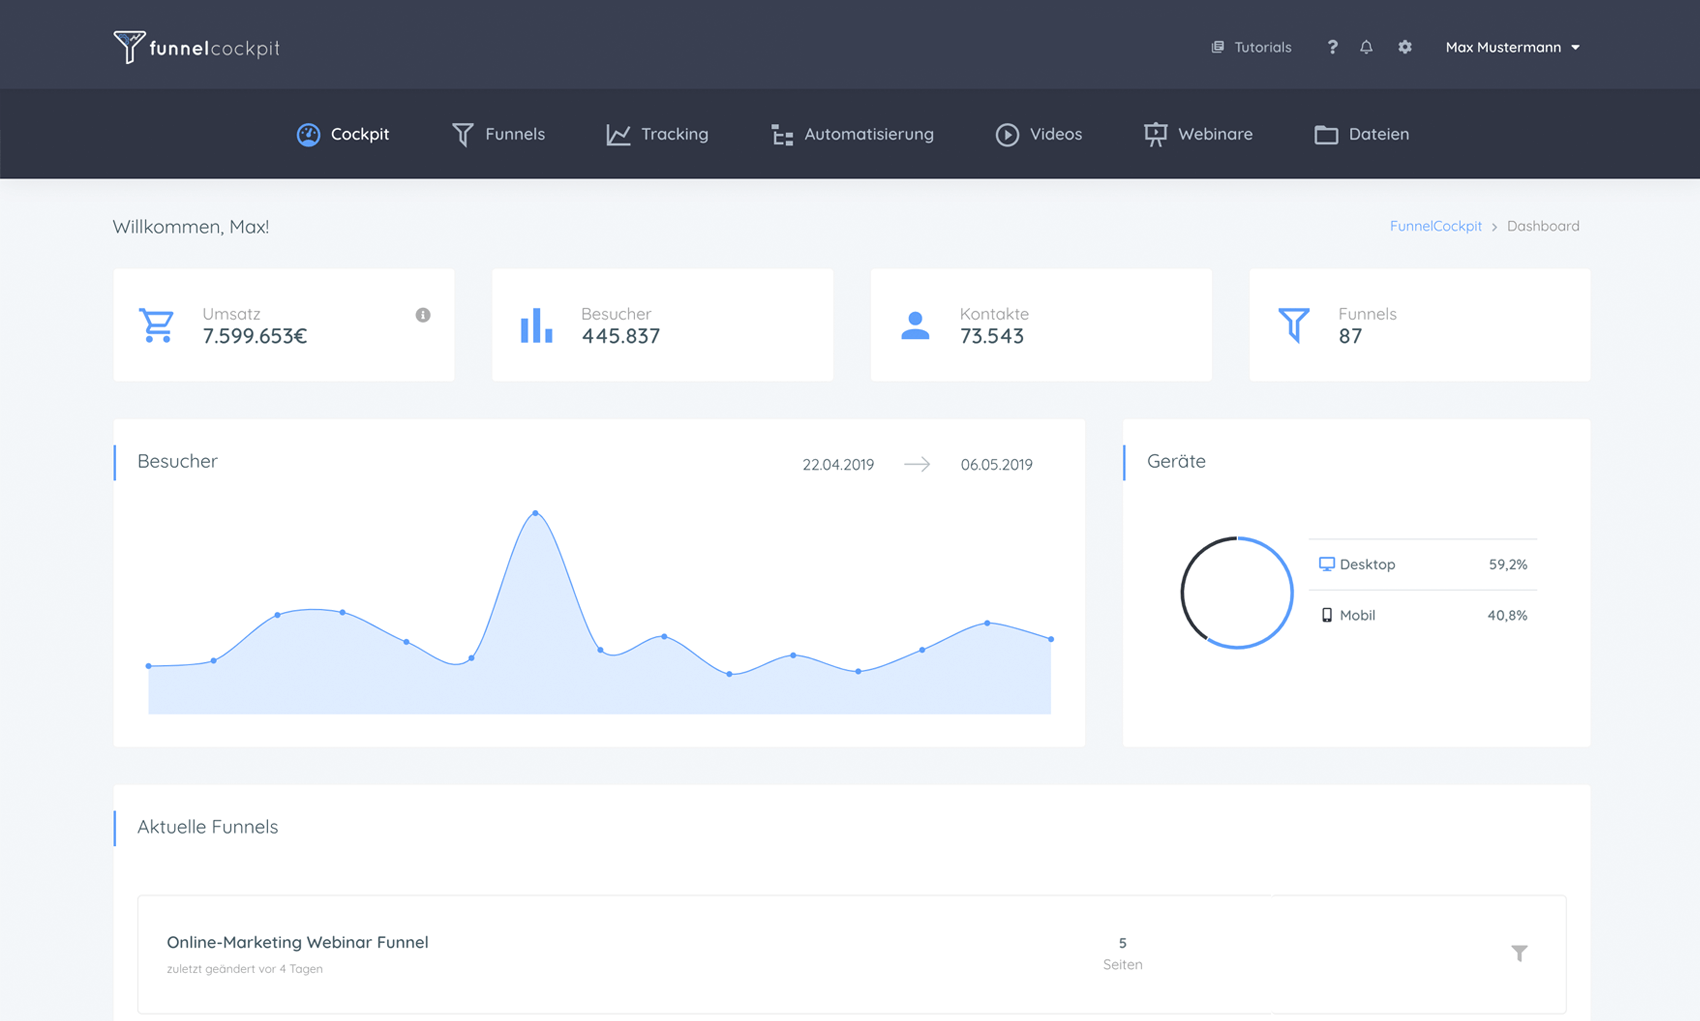
Task: Open the end date 06.05.2019 picker
Action: tap(996, 464)
